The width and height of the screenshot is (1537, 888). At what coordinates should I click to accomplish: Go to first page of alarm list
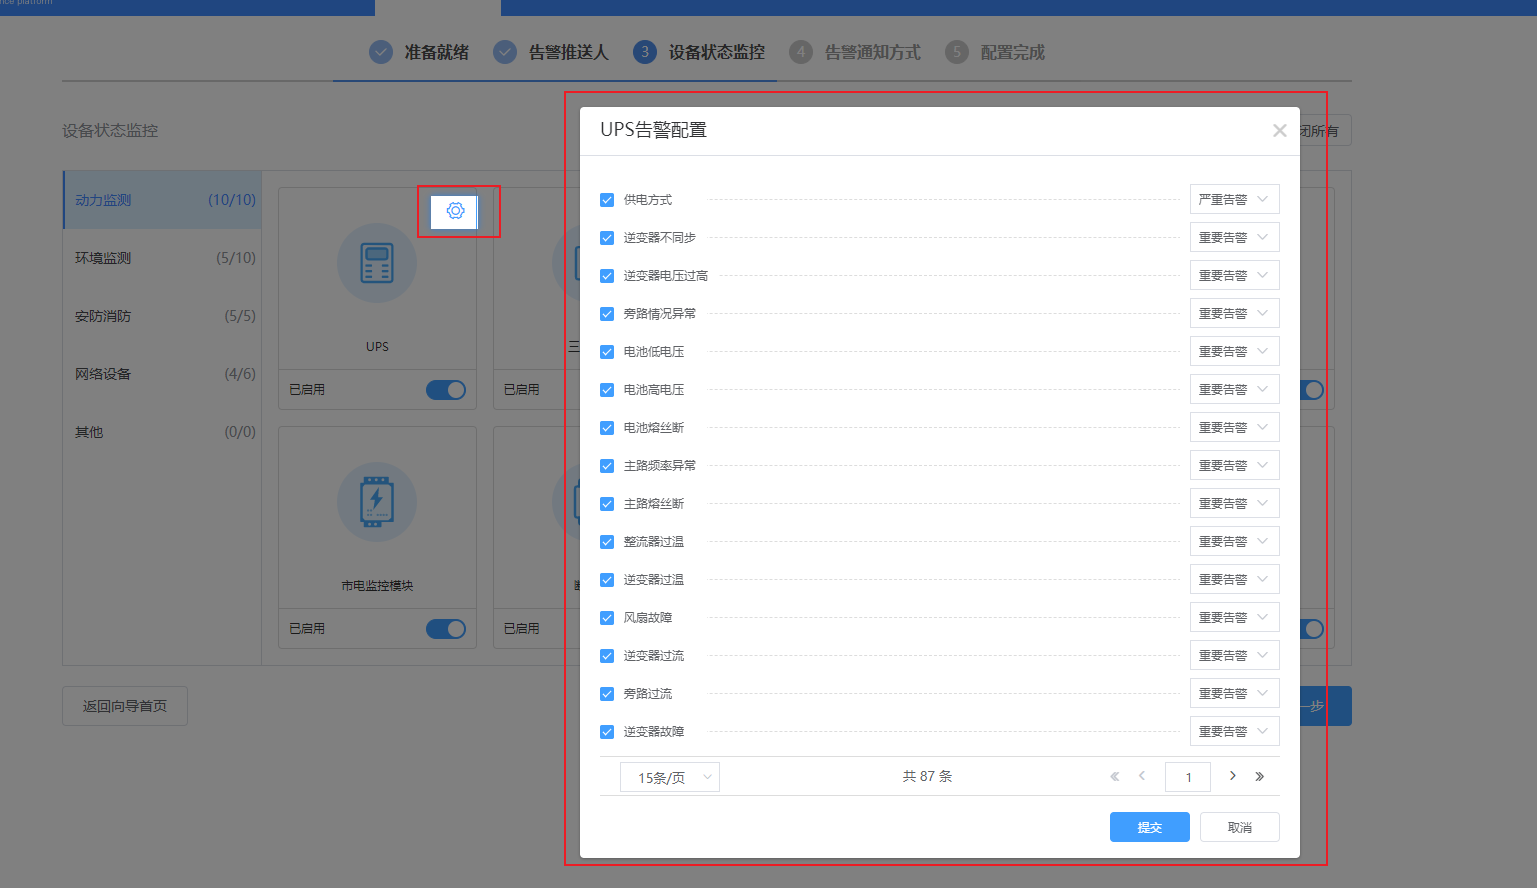(x=1115, y=776)
